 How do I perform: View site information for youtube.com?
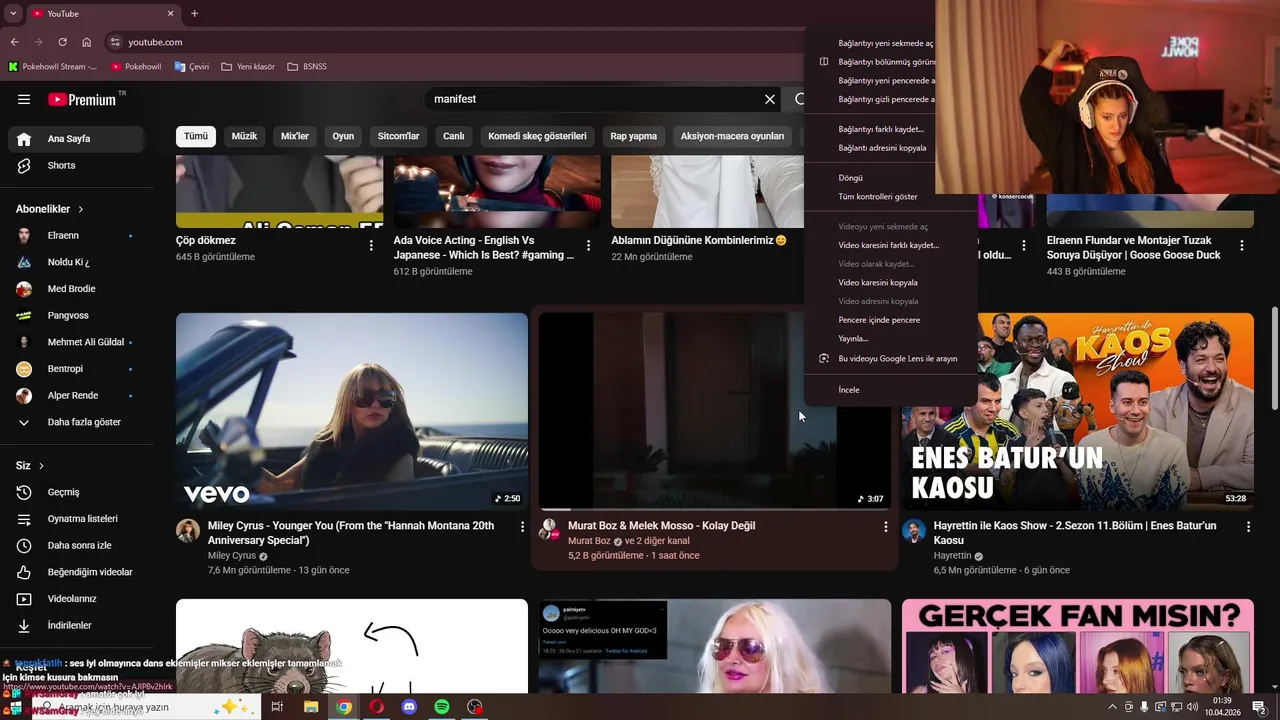tap(115, 42)
